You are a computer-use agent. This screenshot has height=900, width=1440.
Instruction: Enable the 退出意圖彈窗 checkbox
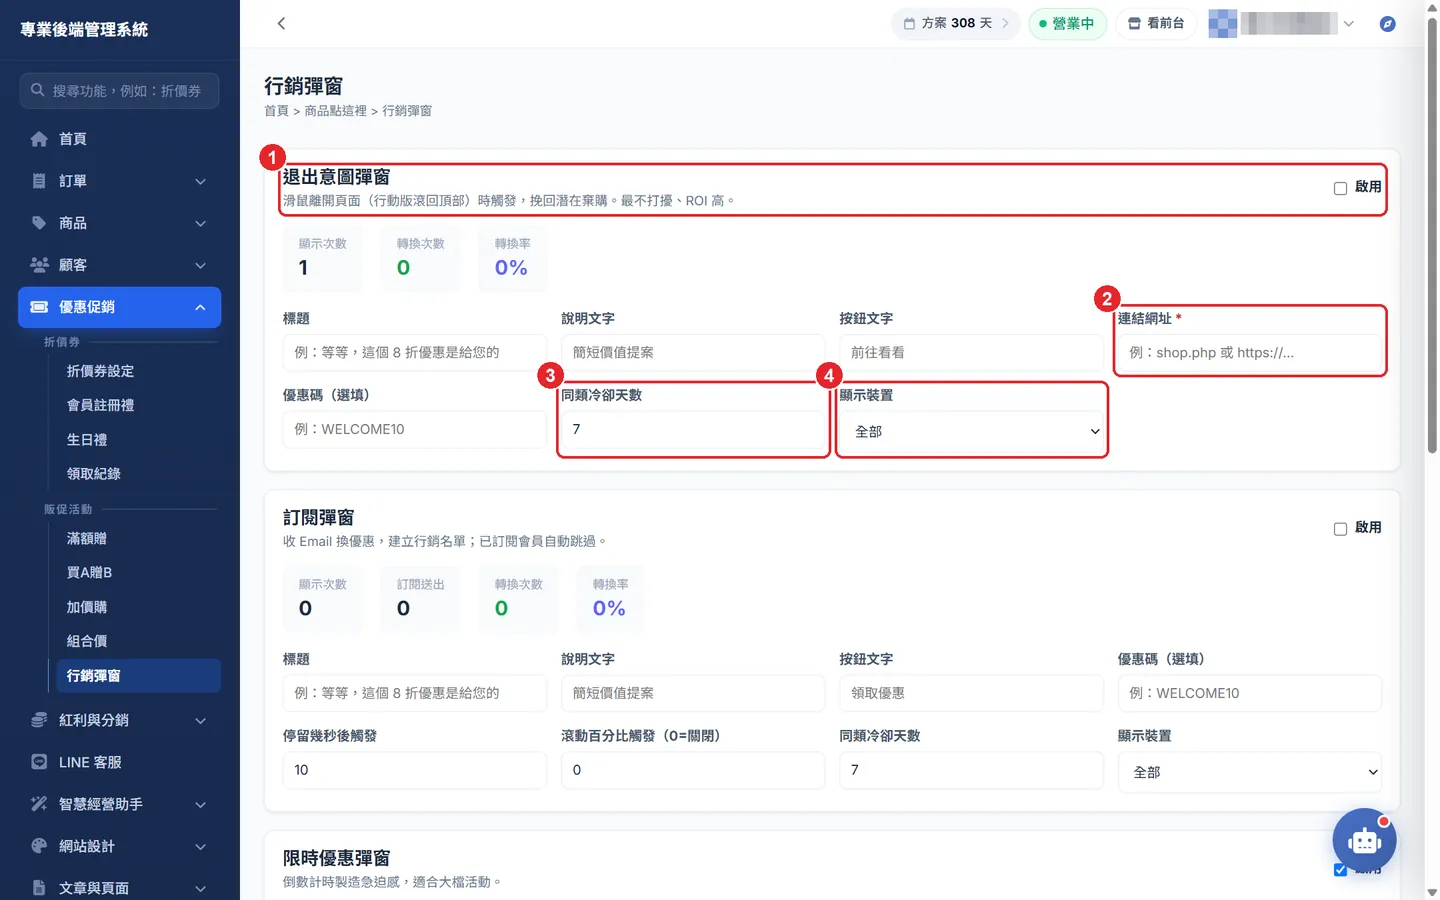tap(1340, 188)
